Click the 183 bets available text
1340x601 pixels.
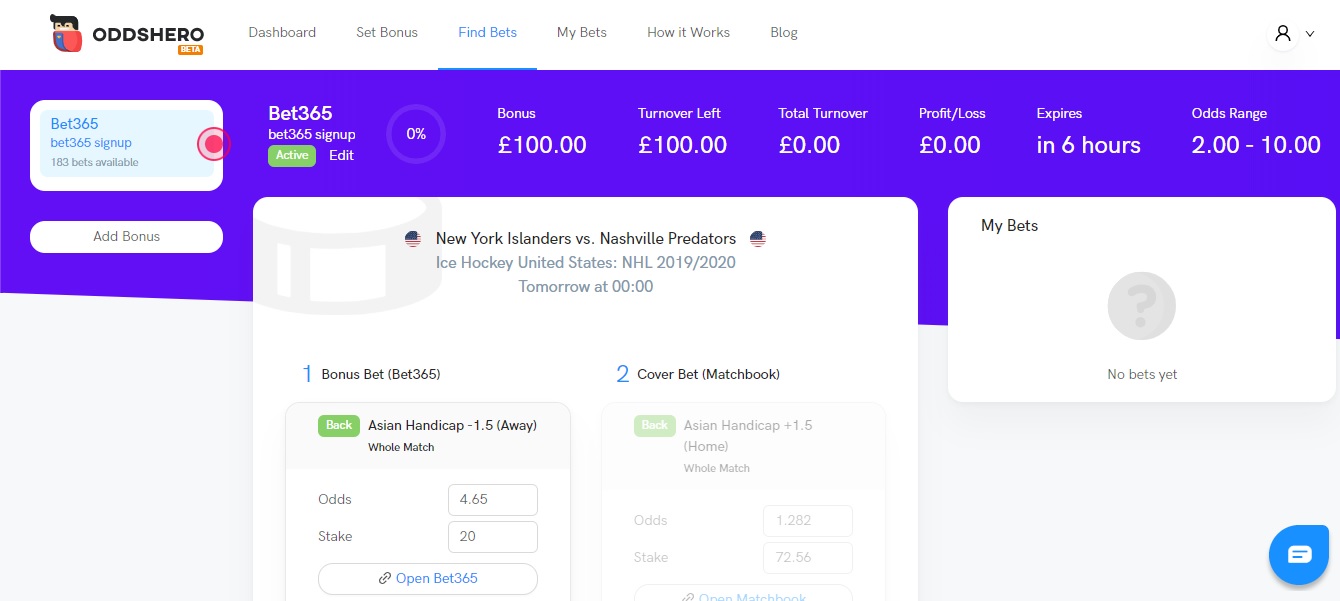95,162
